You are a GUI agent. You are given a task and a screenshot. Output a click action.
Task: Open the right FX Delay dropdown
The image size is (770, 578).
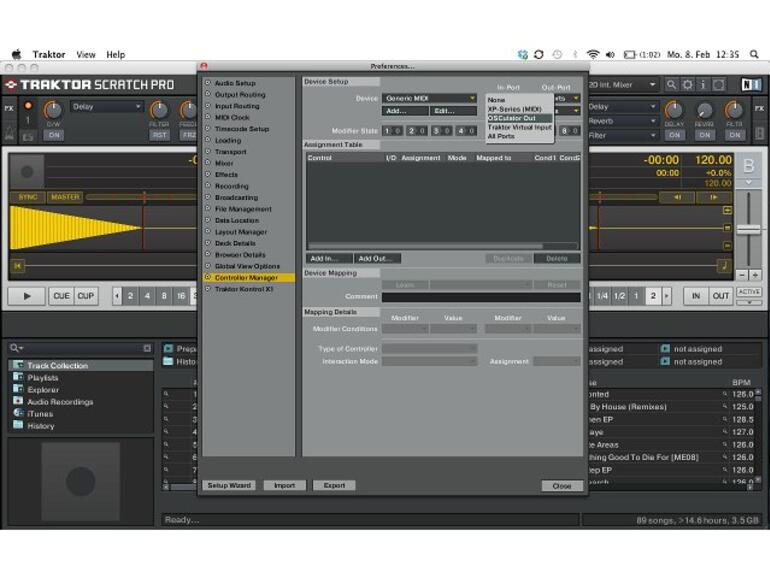point(622,107)
